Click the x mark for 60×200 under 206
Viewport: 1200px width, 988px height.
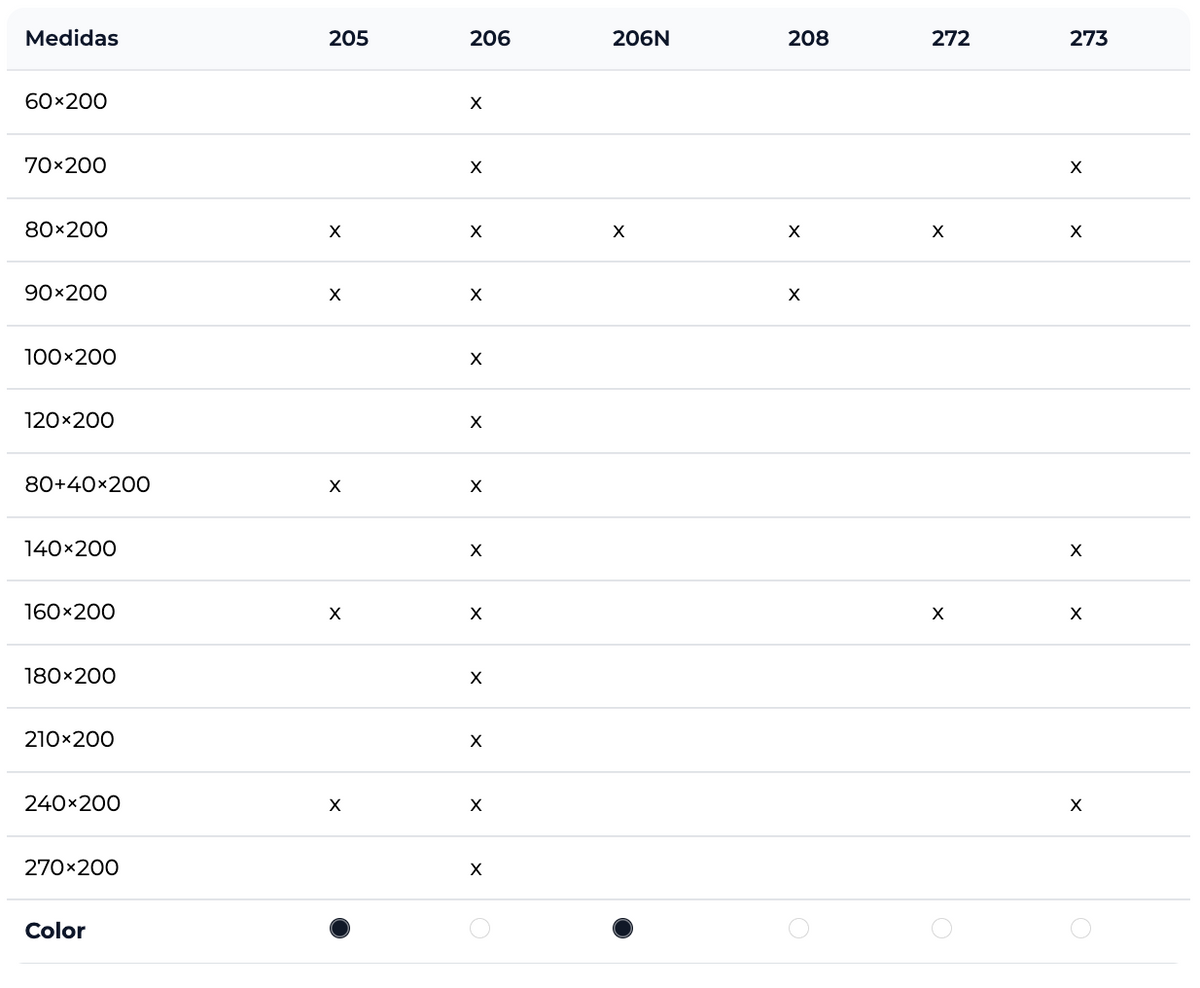pyautogui.click(x=476, y=103)
